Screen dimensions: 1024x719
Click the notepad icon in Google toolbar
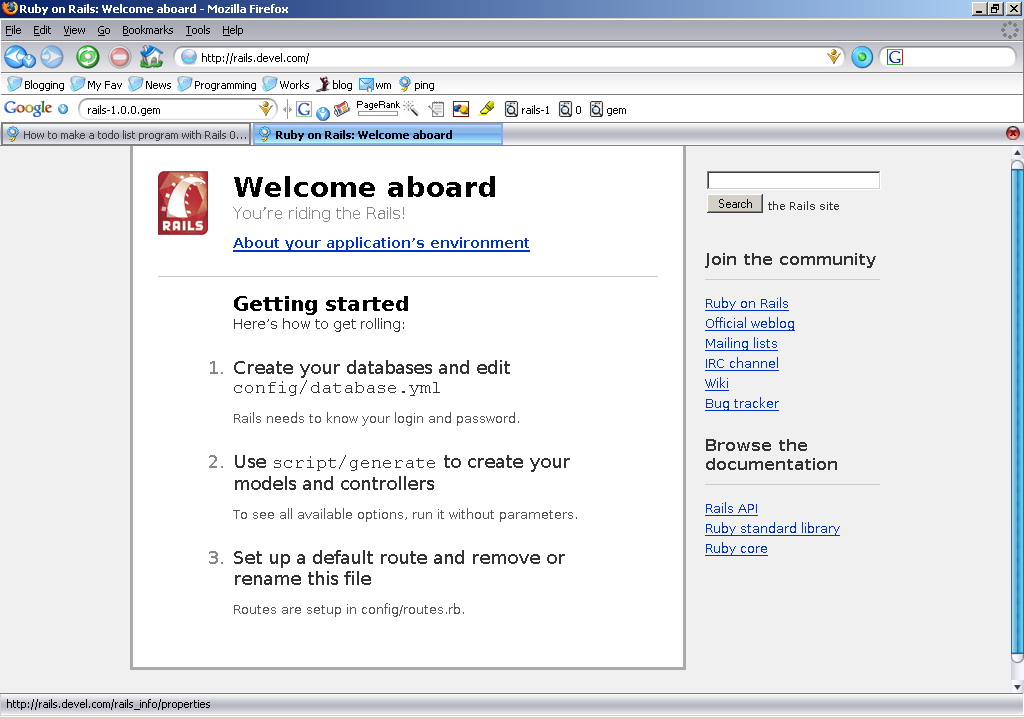[x=436, y=109]
